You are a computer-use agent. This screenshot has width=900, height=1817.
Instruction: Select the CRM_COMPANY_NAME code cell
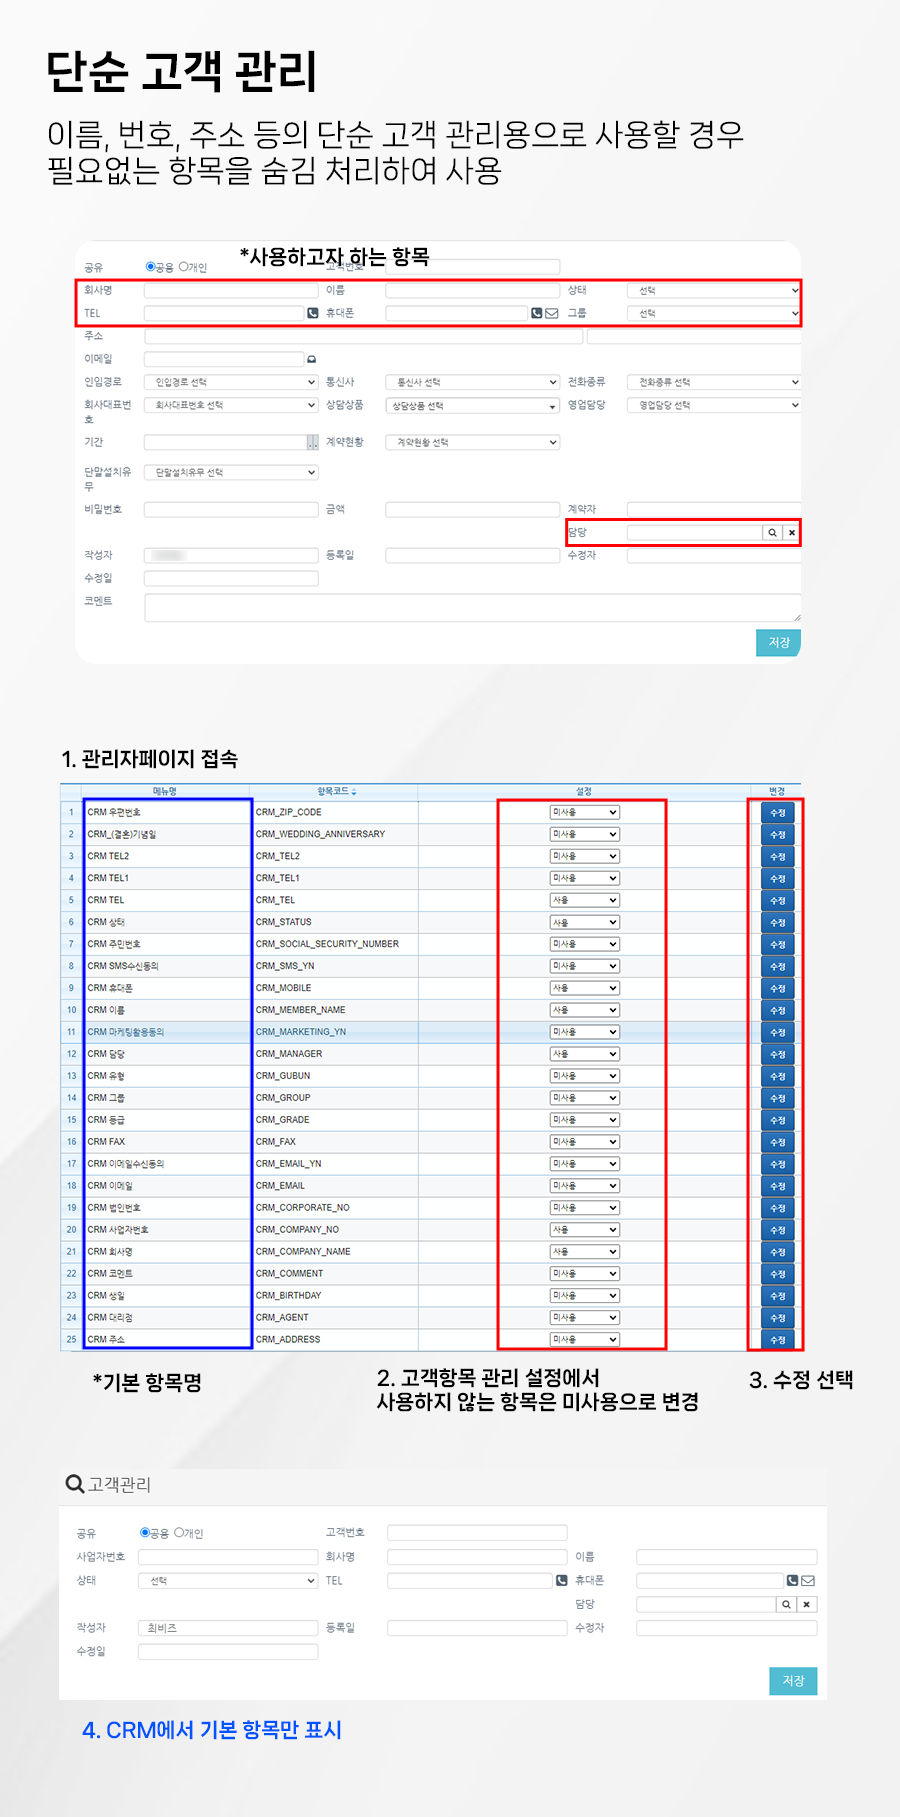[303, 1252]
